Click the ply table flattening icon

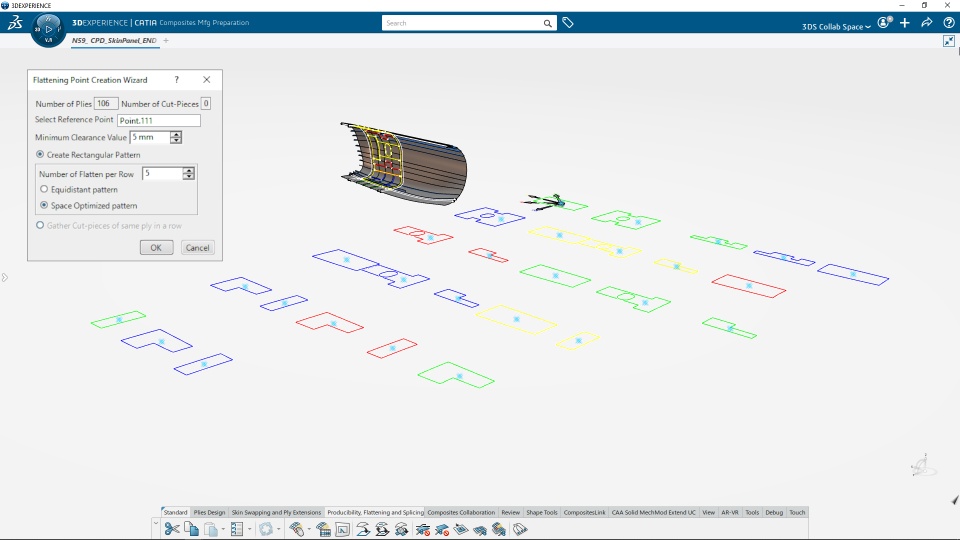point(323,529)
